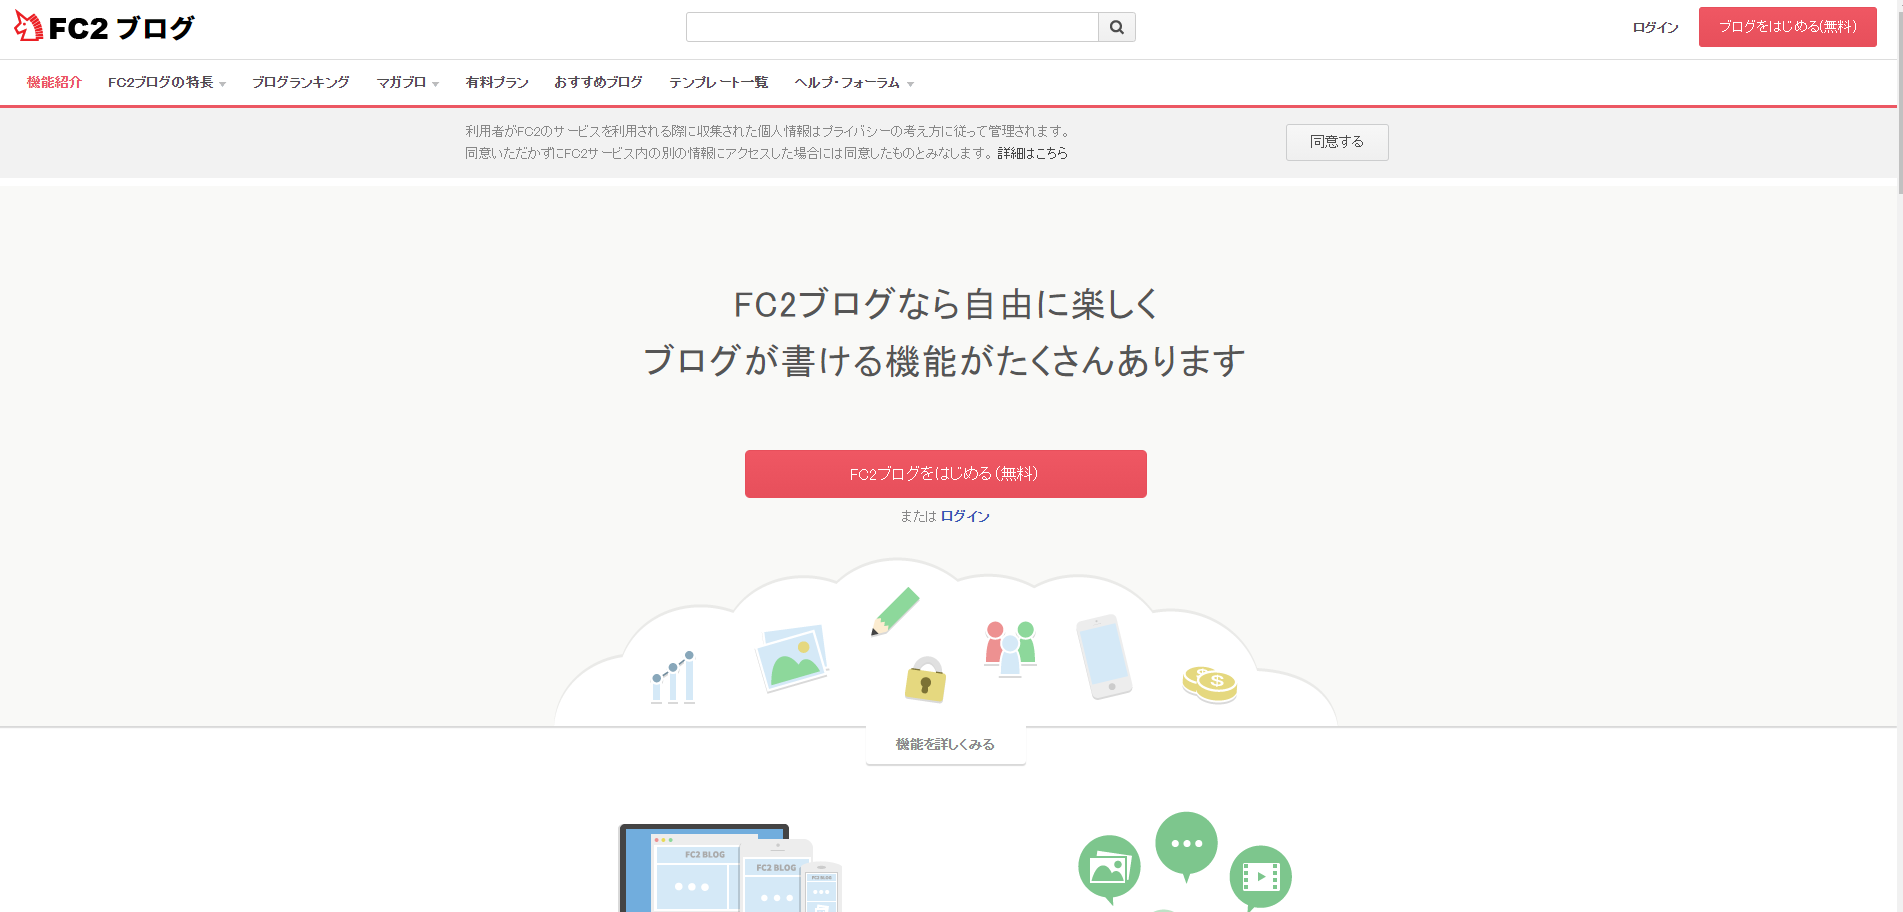Click the bar chart analytics icon
The width and height of the screenshot is (1903, 912).
pos(673,677)
